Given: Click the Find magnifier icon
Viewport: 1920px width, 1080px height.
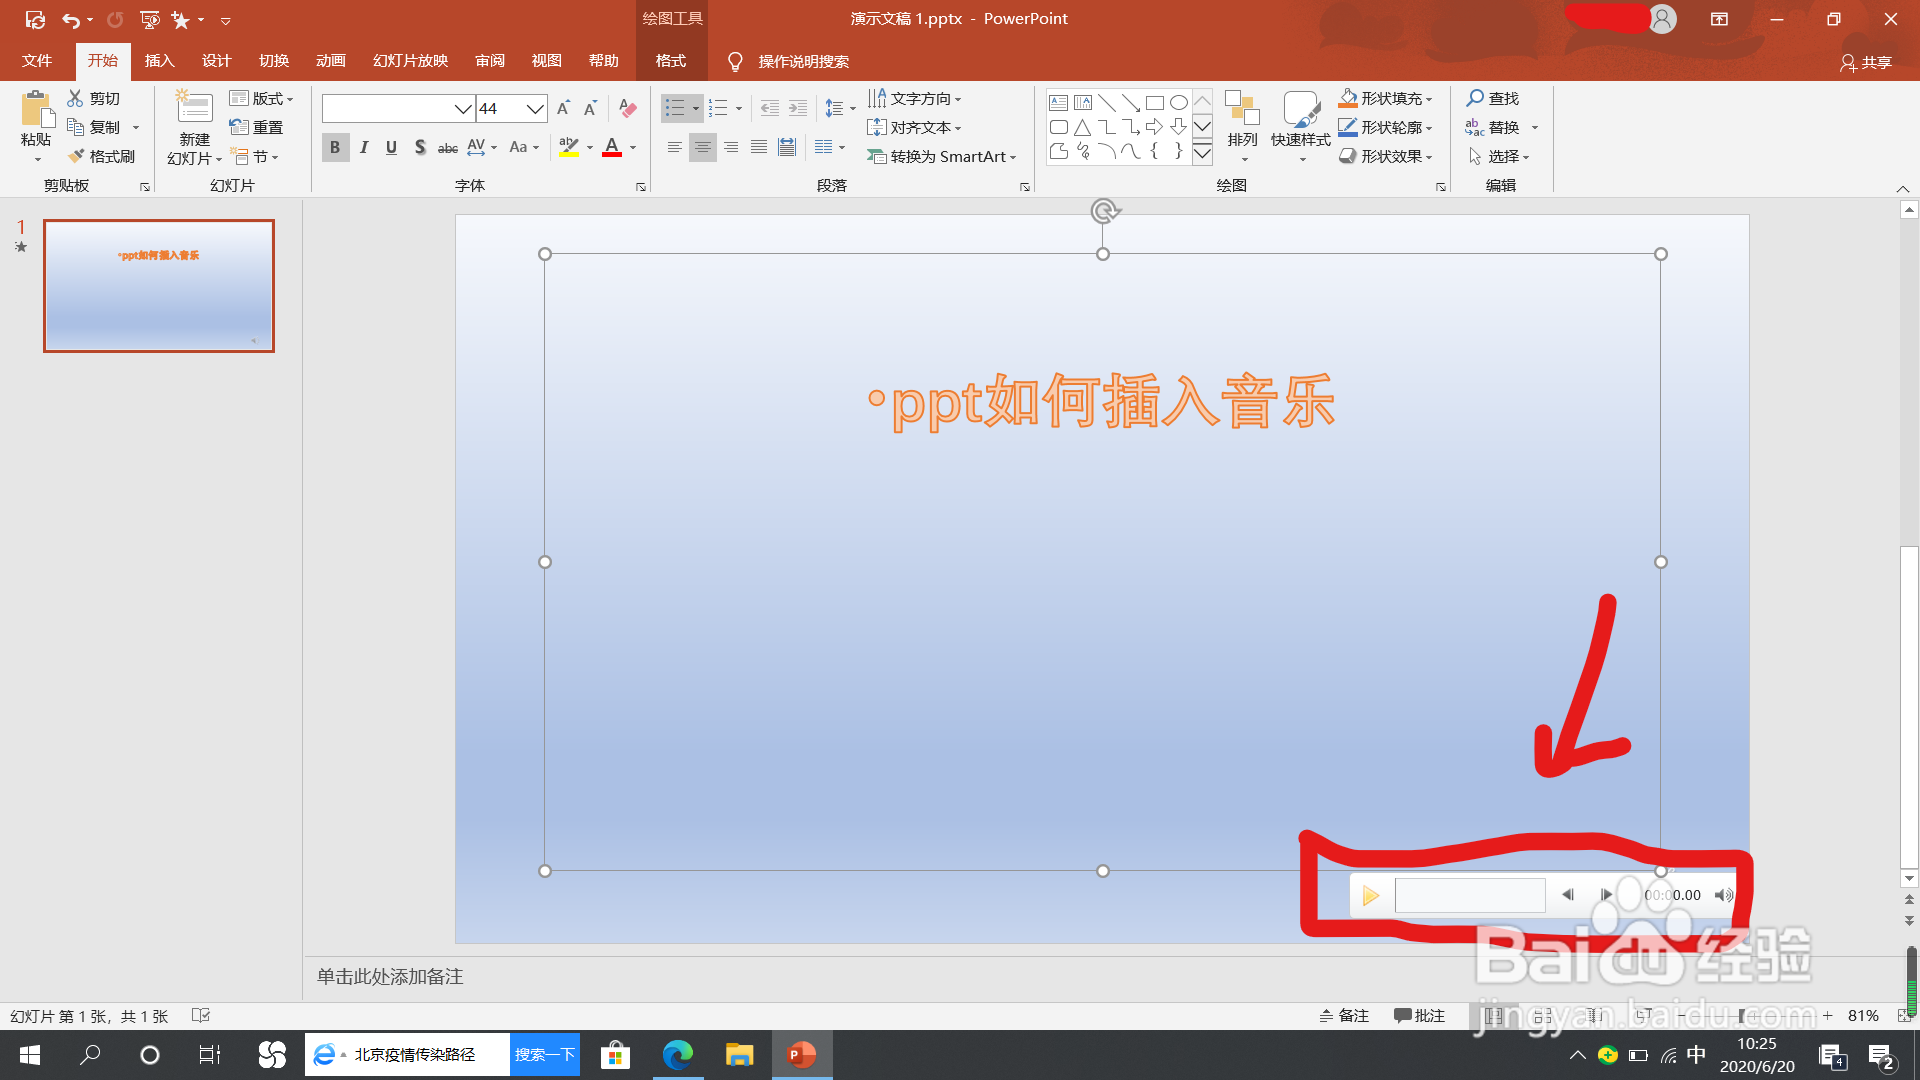Looking at the screenshot, I should 1475,98.
